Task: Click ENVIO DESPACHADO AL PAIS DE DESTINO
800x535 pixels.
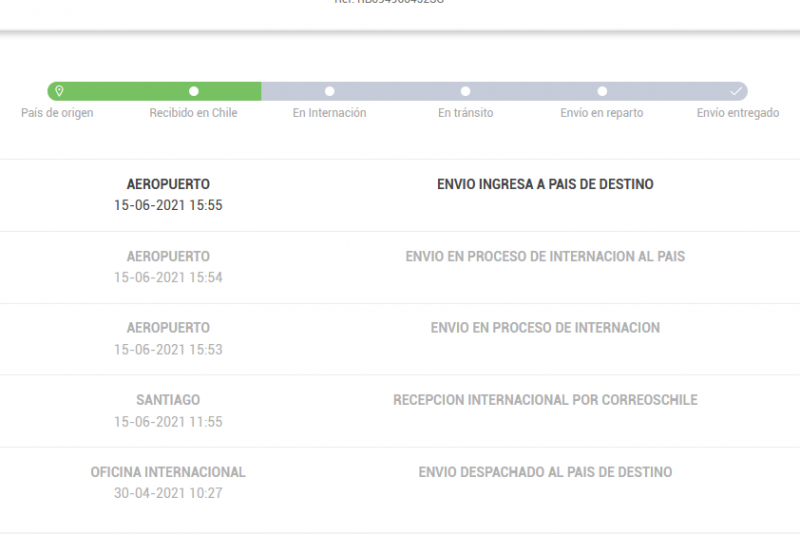Action: 545,472
